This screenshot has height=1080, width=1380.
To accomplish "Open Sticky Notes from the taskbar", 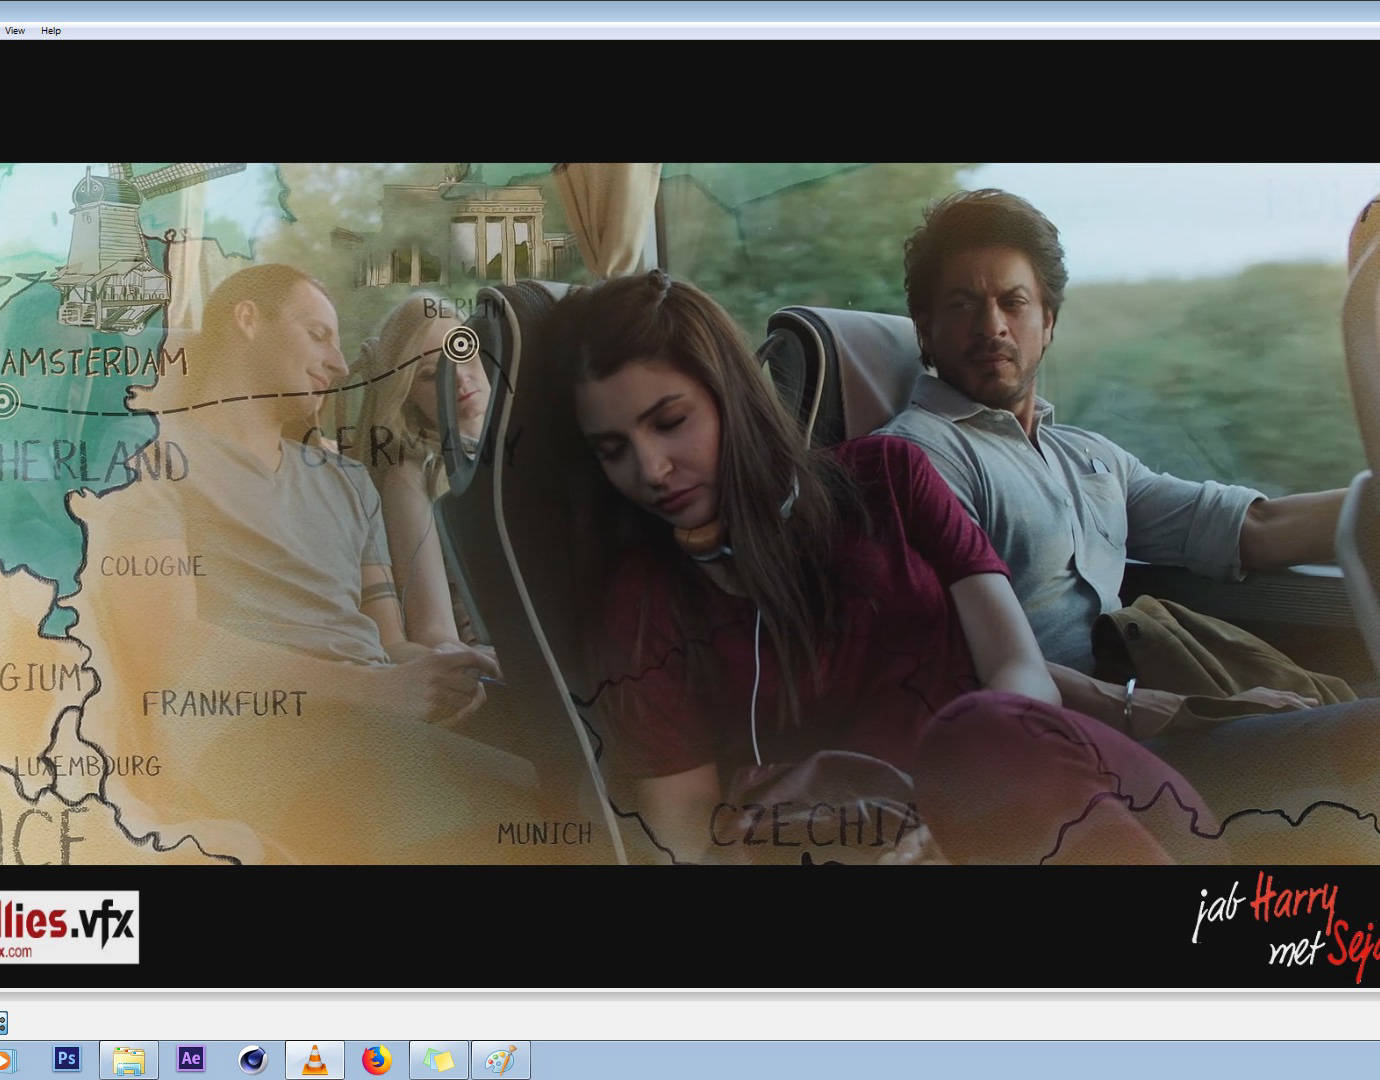I will [x=439, y=1059].
